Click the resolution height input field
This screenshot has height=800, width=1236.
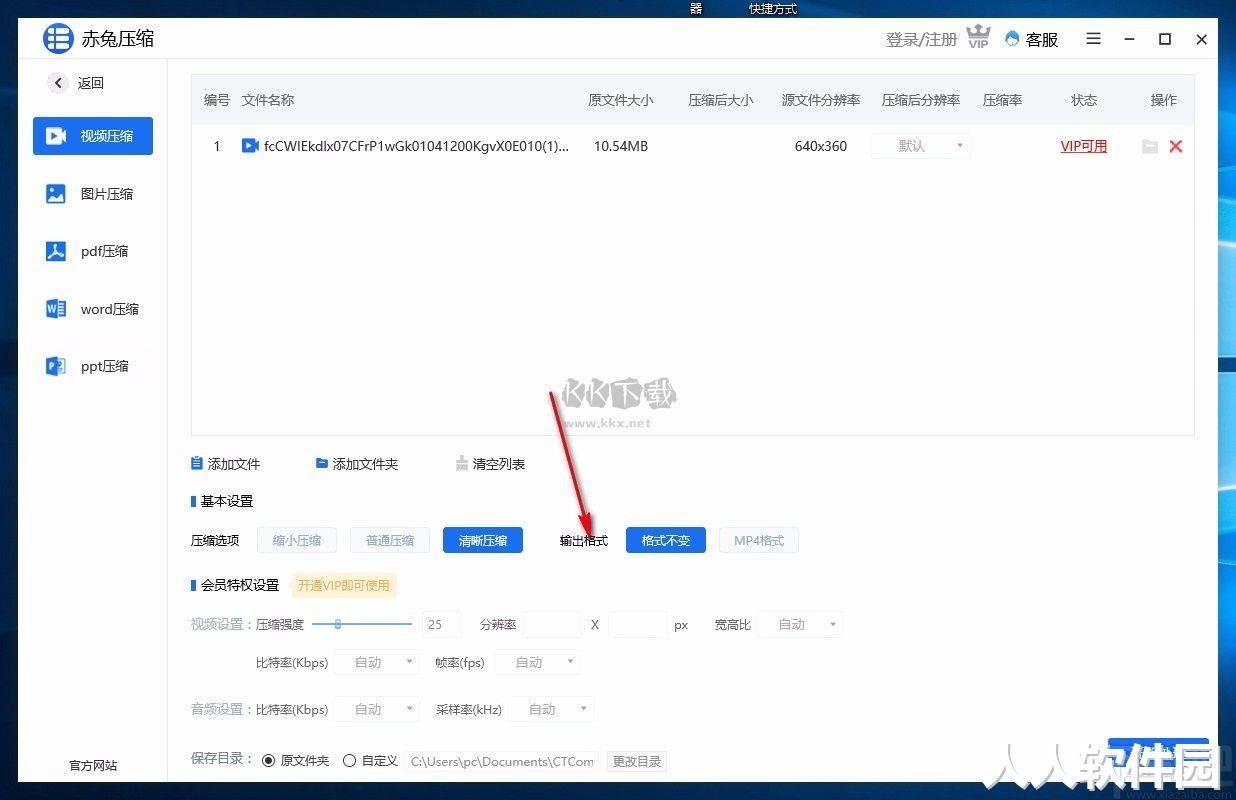[637, 624]
